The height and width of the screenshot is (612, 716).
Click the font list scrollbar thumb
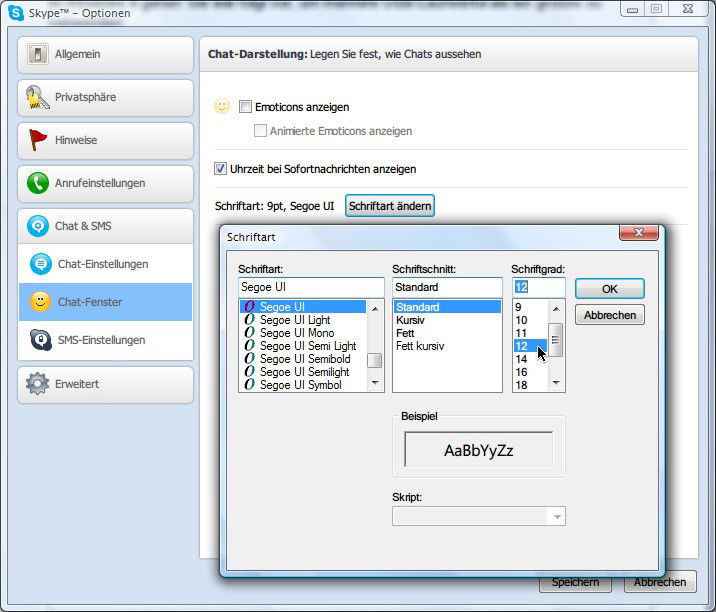click(375, 360)
